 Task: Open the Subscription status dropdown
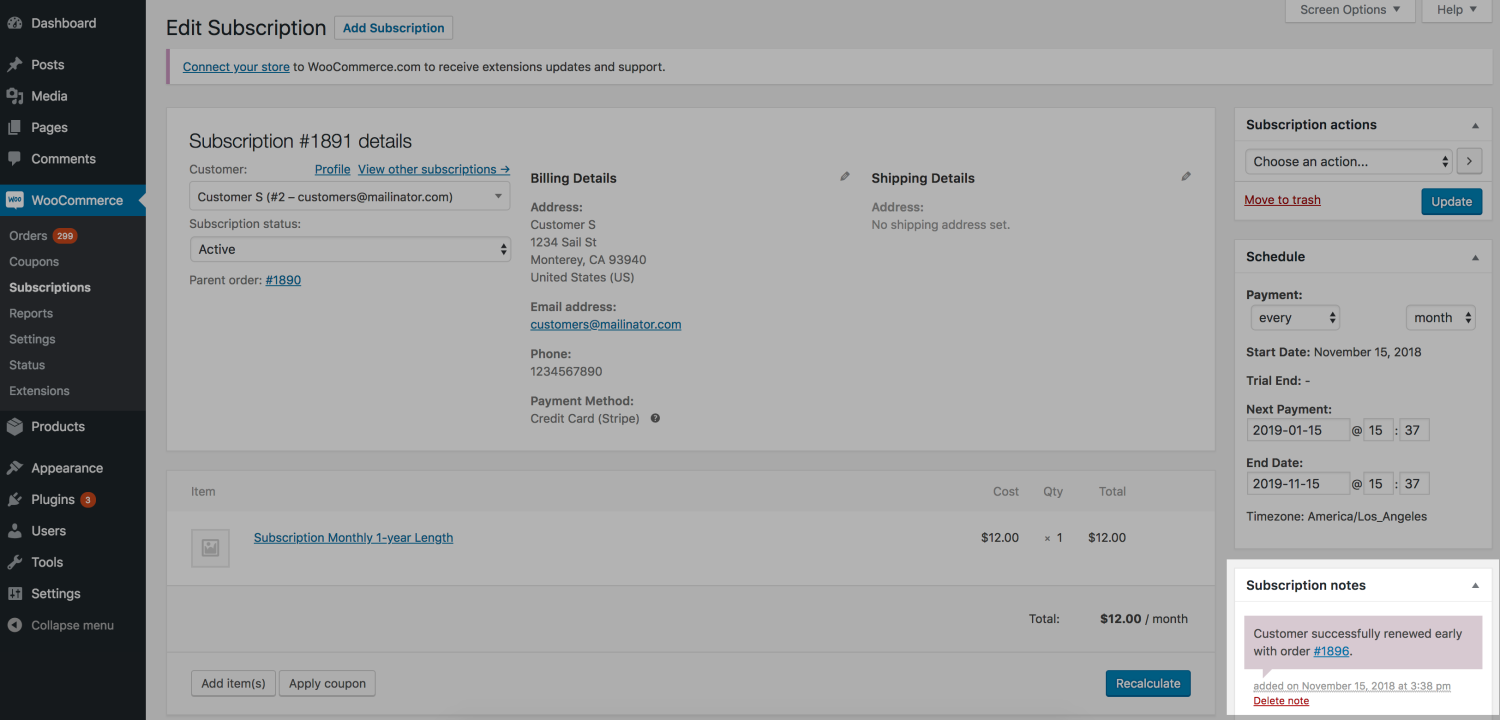coord(350,250)
